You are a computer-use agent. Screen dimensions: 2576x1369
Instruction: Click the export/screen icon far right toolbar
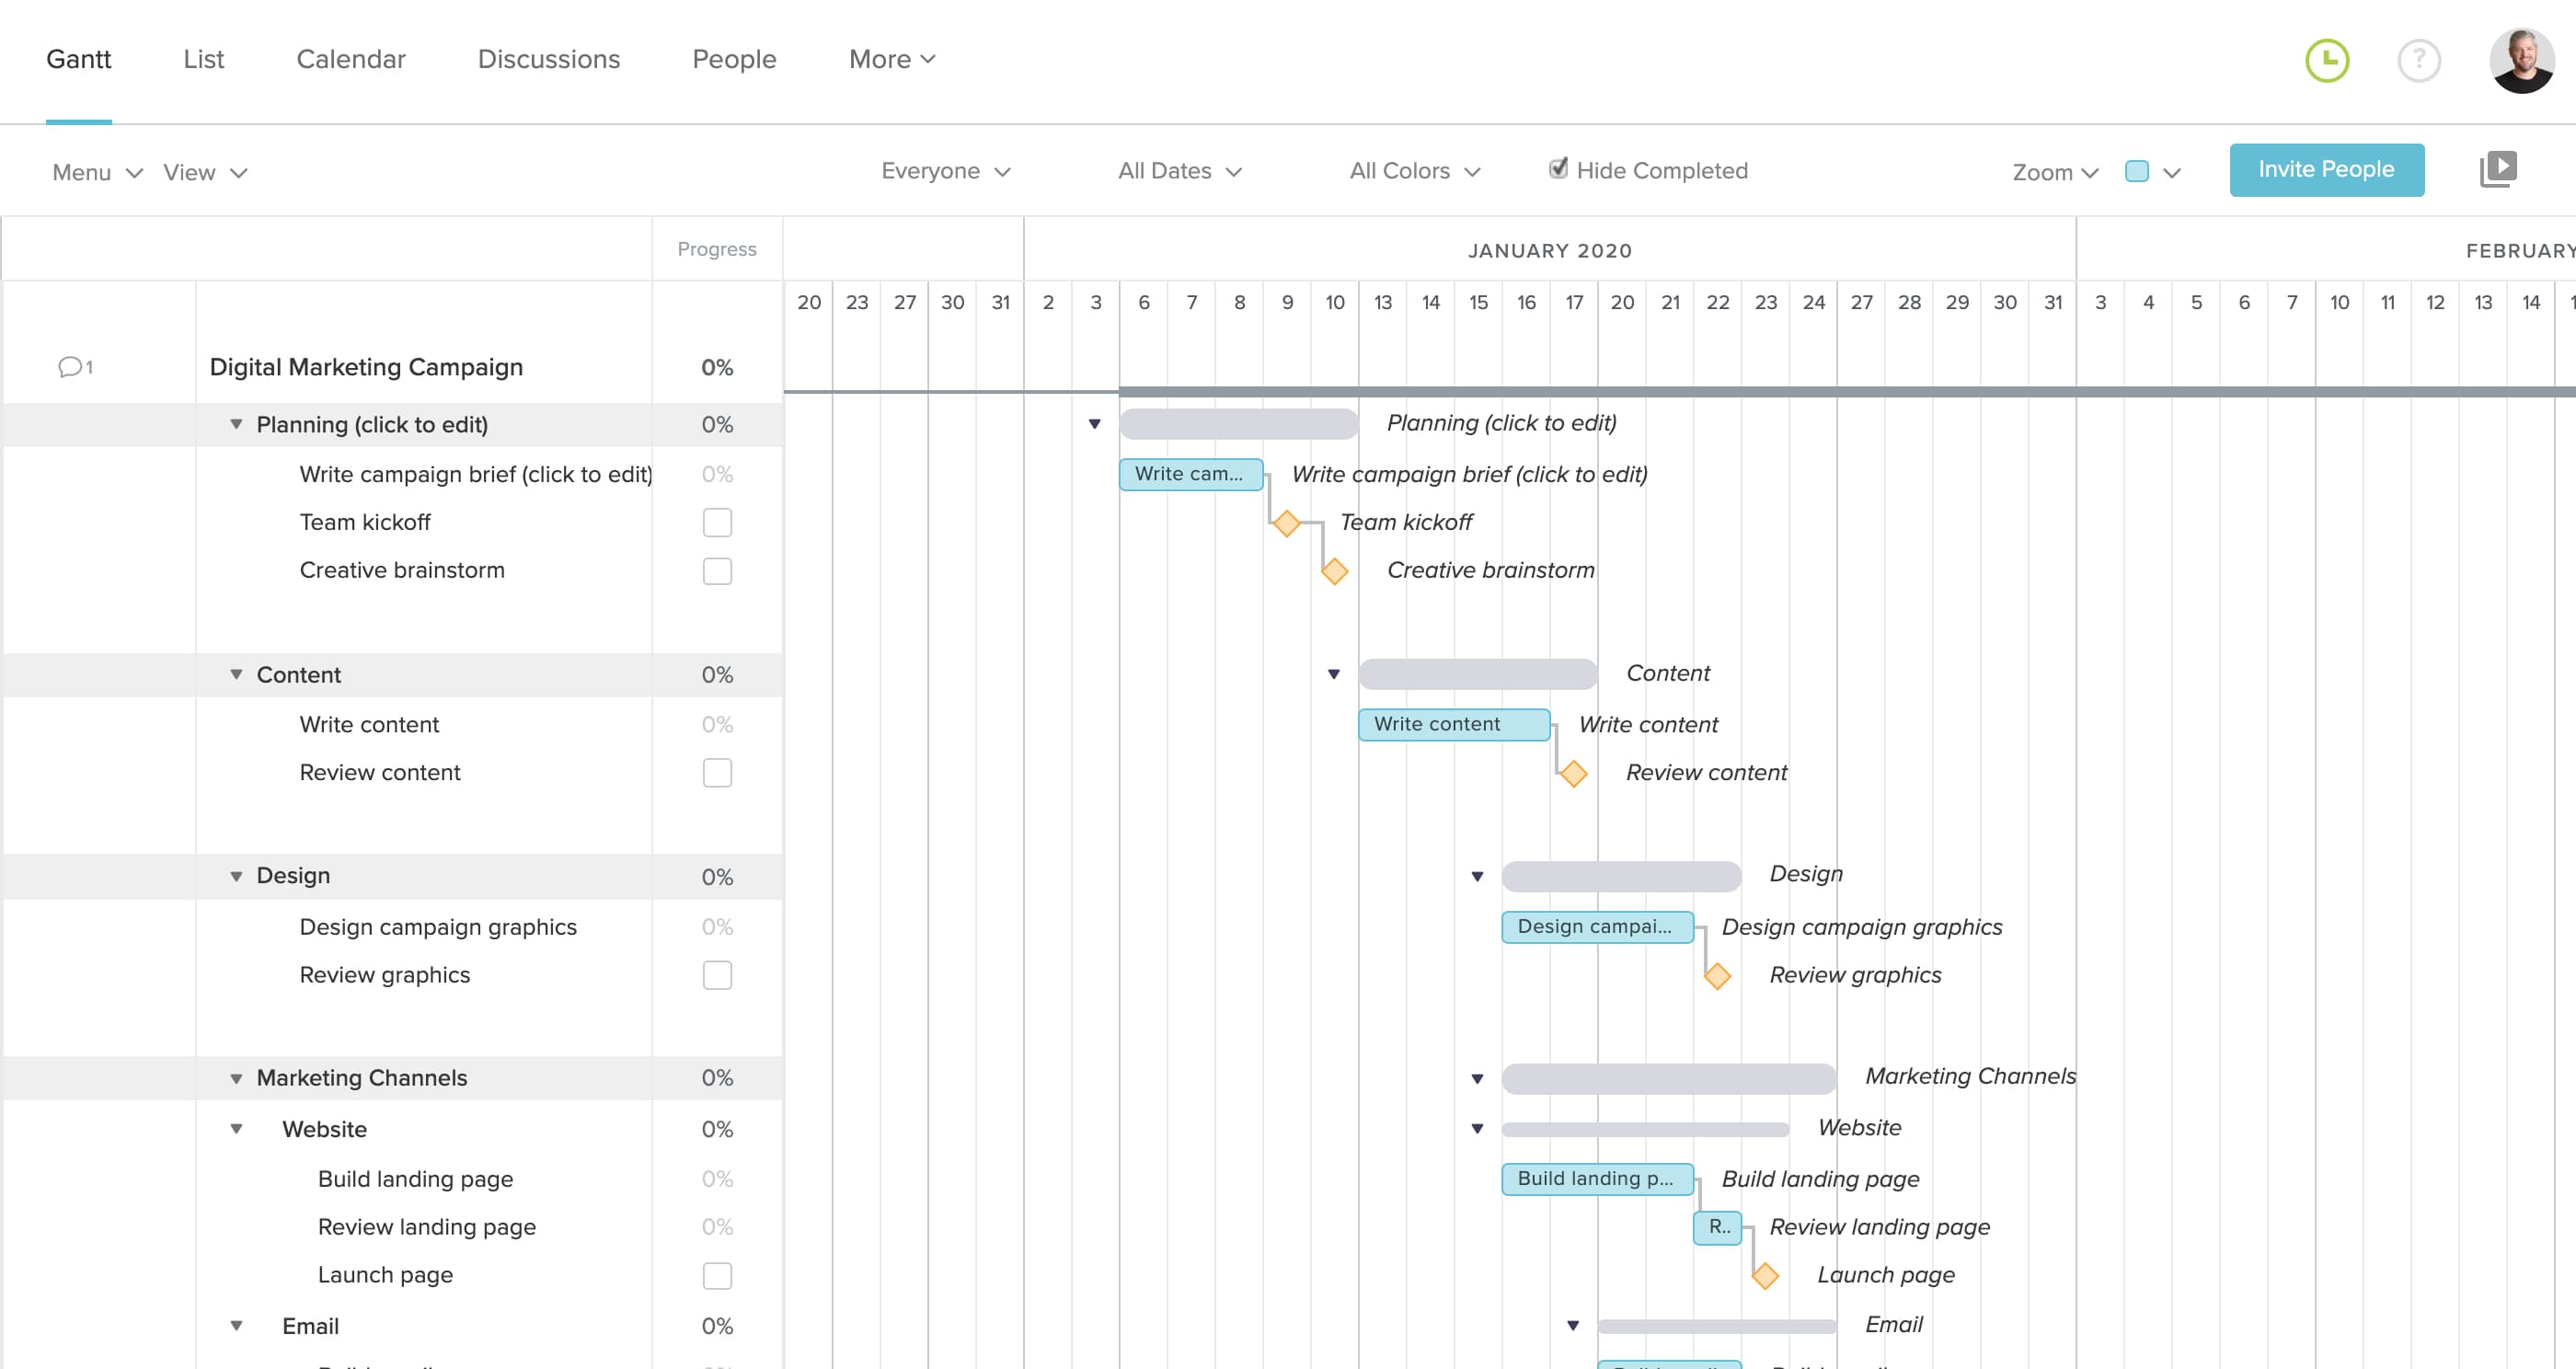tap(2500, 168)
